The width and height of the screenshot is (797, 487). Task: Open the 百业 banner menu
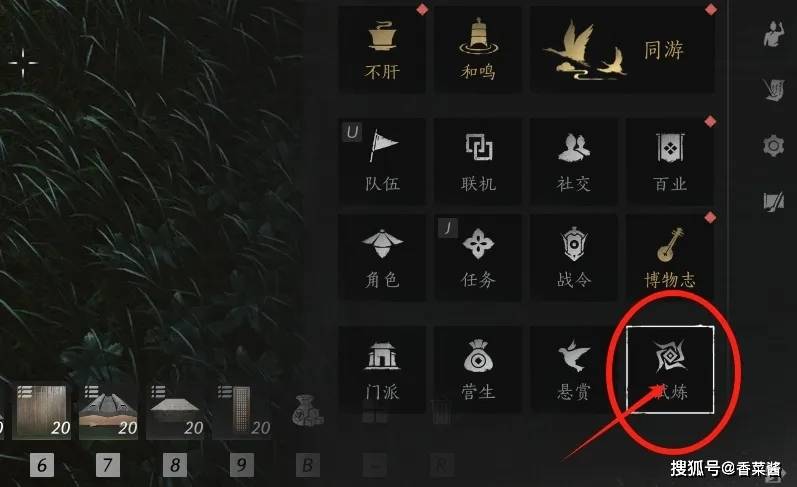click(x=670, y=162)
